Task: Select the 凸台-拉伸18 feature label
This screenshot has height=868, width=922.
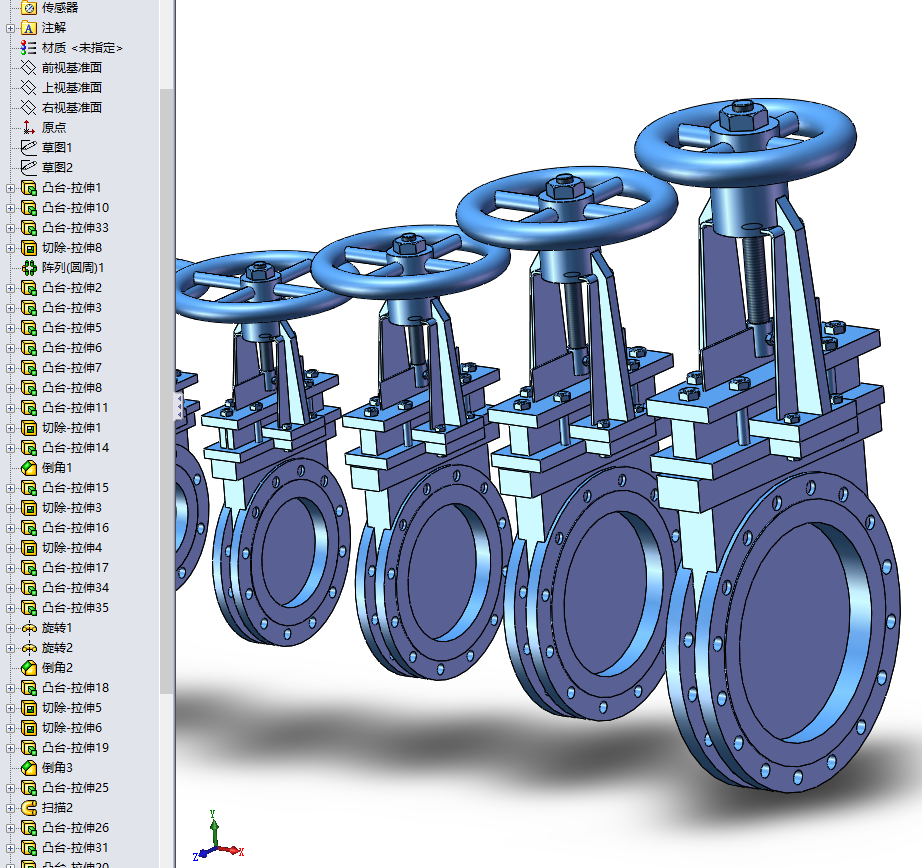Action: (x=75, y=687)
